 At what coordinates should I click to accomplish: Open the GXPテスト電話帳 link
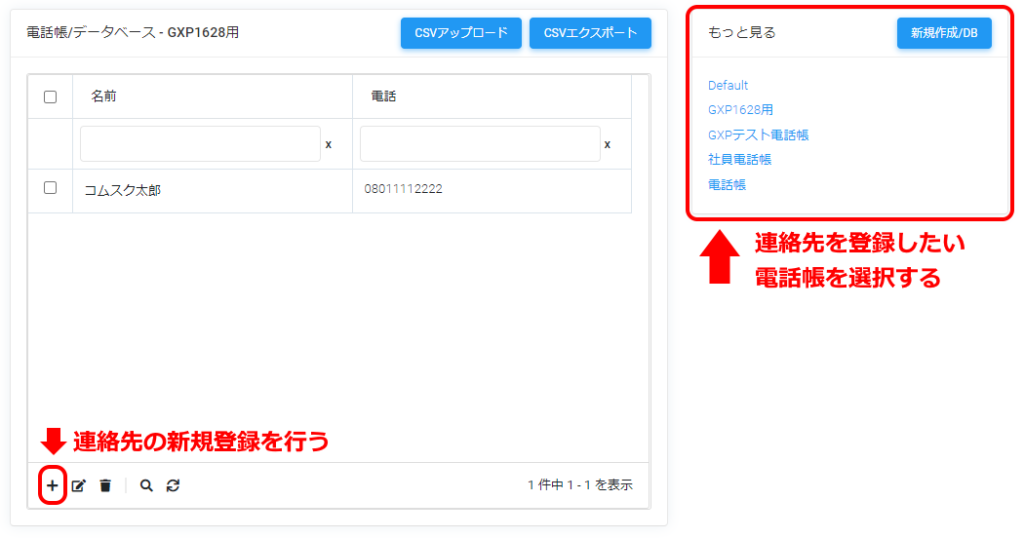coord(758,135)
